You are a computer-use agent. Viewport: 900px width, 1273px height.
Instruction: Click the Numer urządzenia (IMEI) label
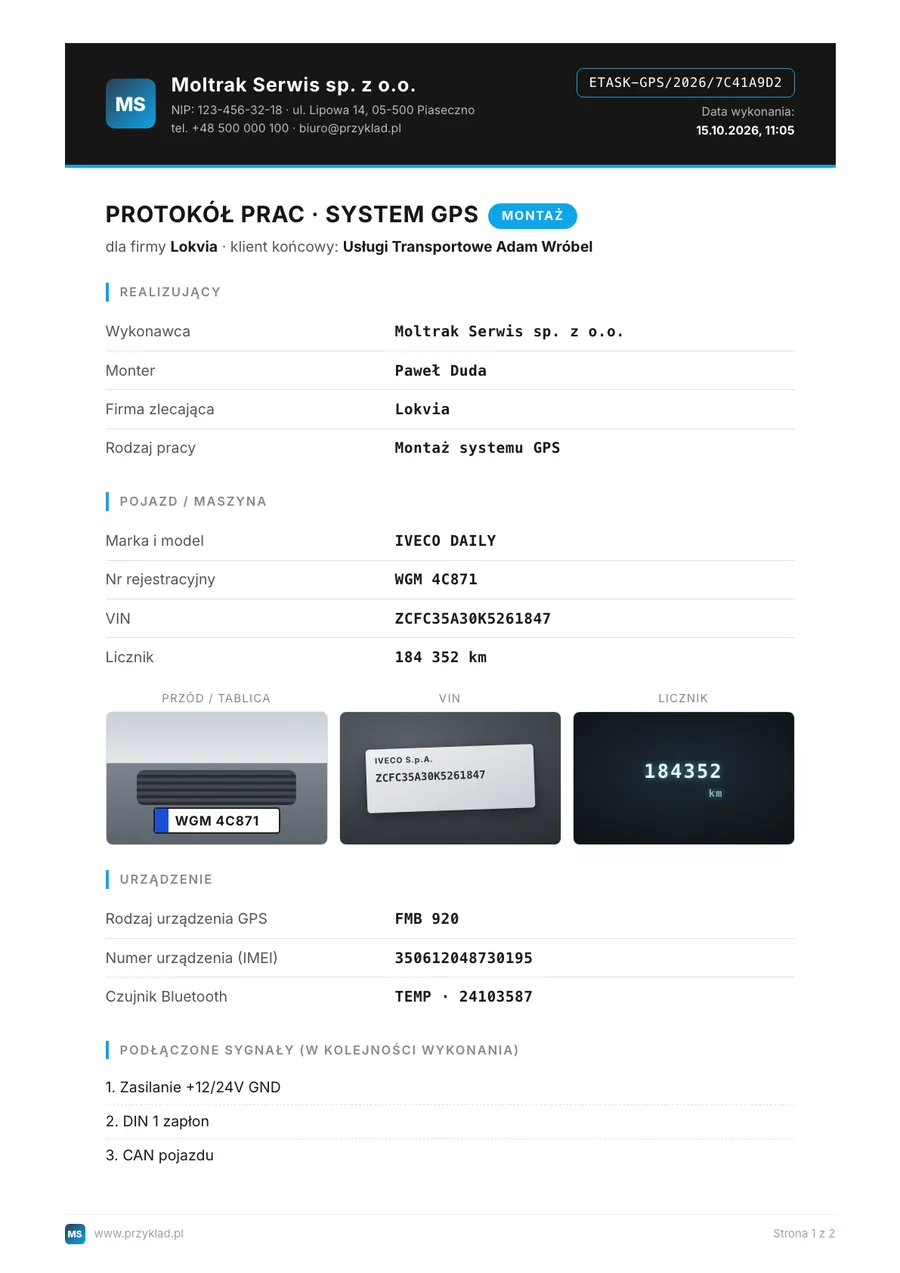pyautogui.click(x=191, y=958)
